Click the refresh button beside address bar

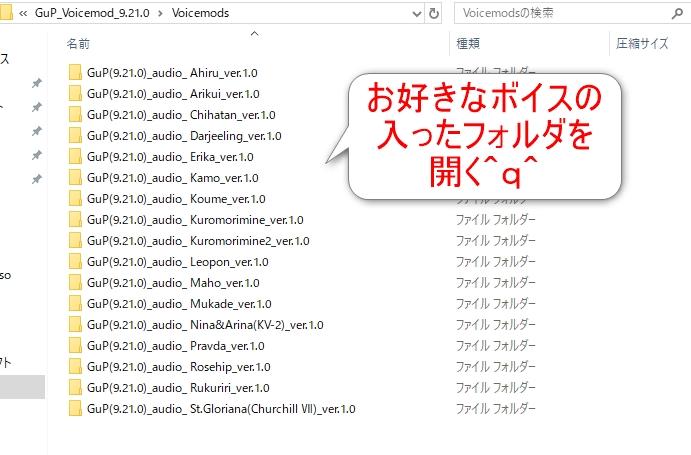click(x=434, y=13)
